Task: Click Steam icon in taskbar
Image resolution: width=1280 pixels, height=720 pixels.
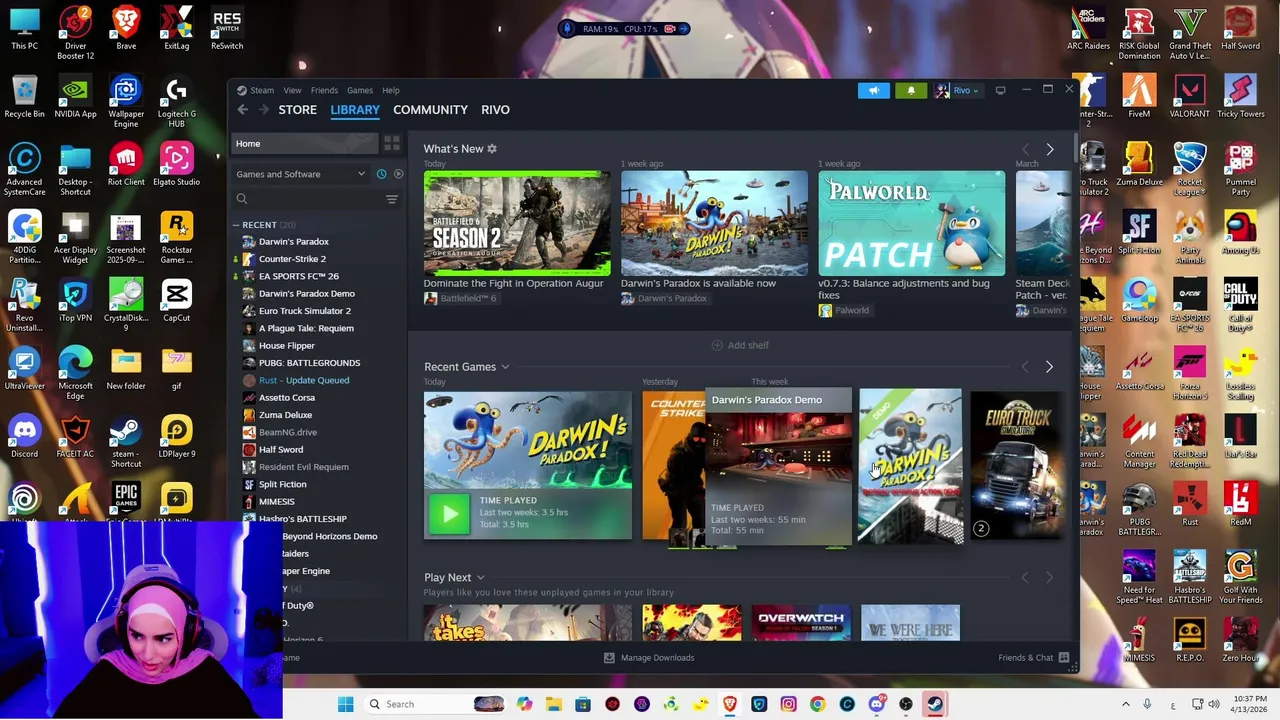Action: [934, 704]
